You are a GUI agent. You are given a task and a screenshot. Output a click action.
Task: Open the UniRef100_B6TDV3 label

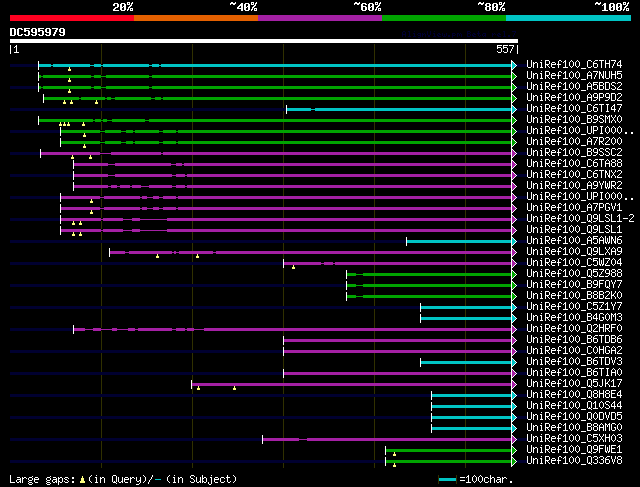click(x=574, y=362)
